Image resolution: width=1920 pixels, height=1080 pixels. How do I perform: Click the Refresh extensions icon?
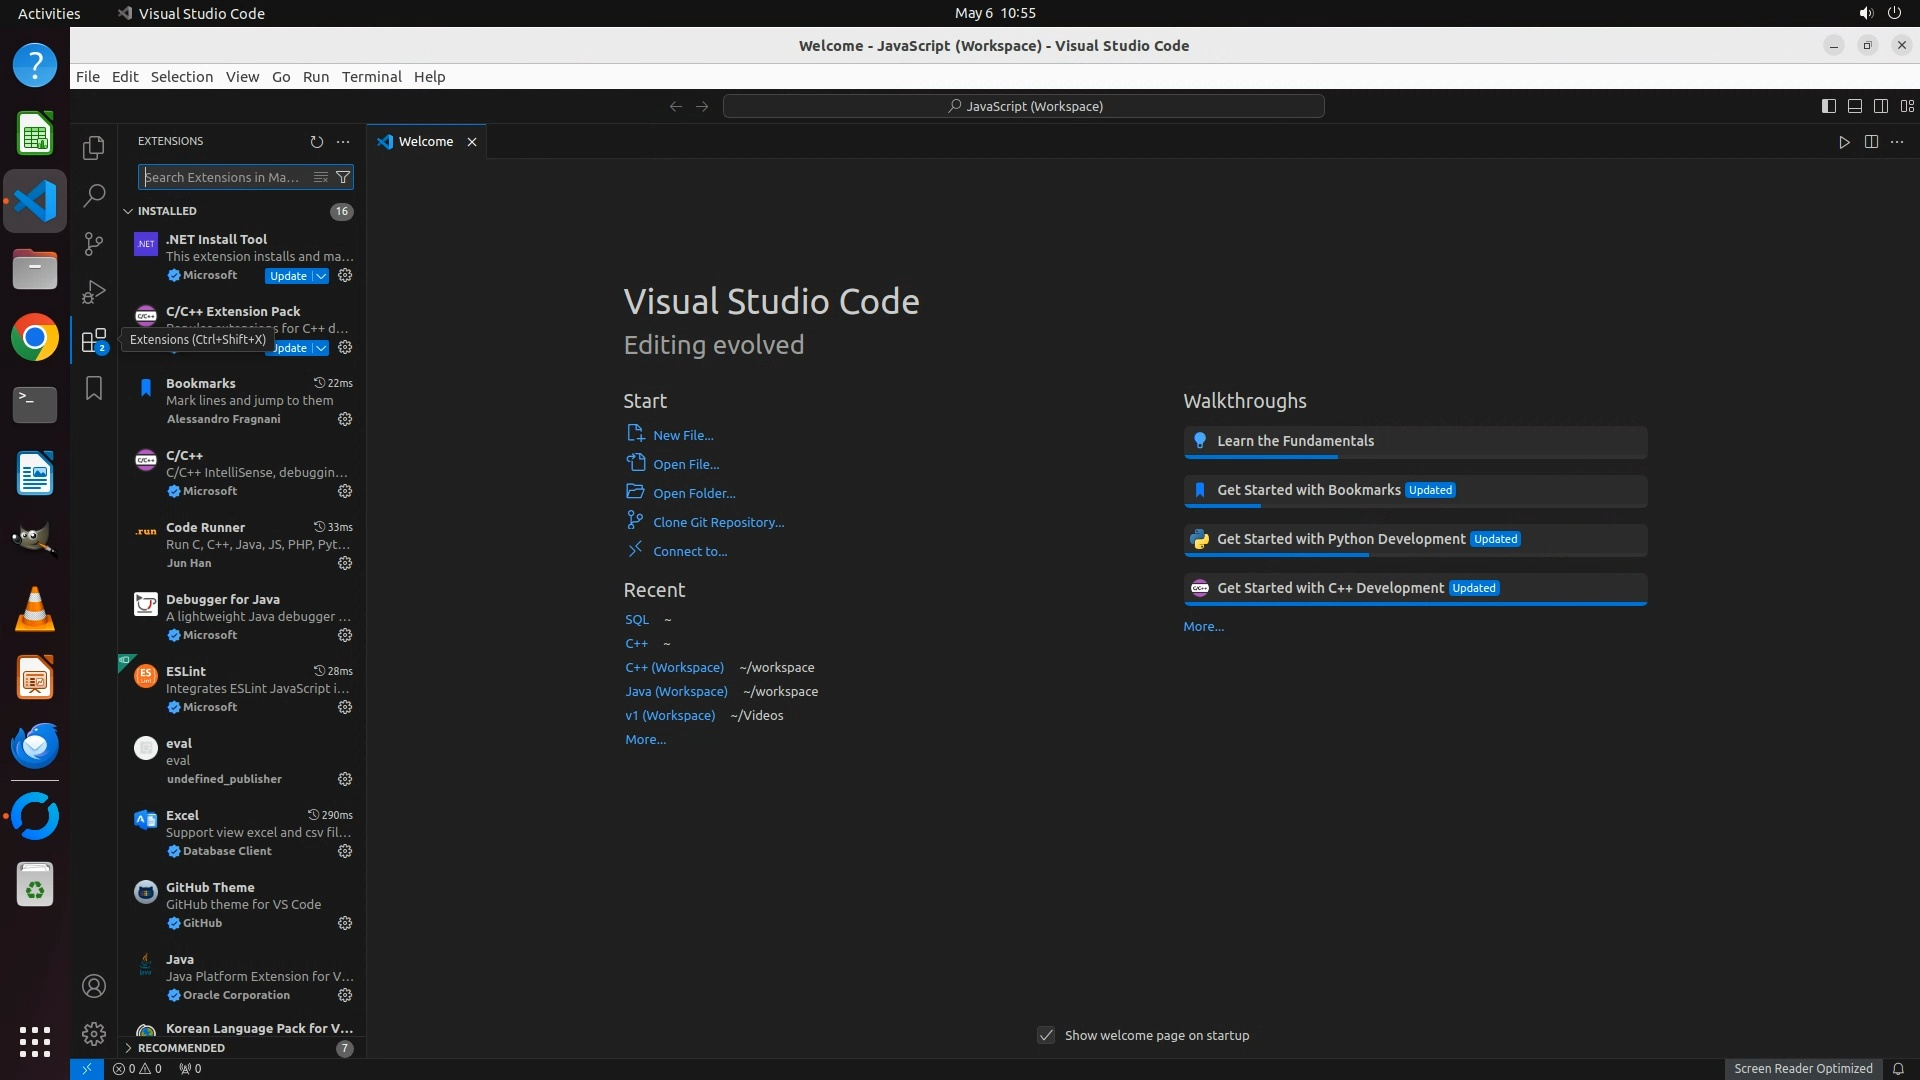point(316,142)
